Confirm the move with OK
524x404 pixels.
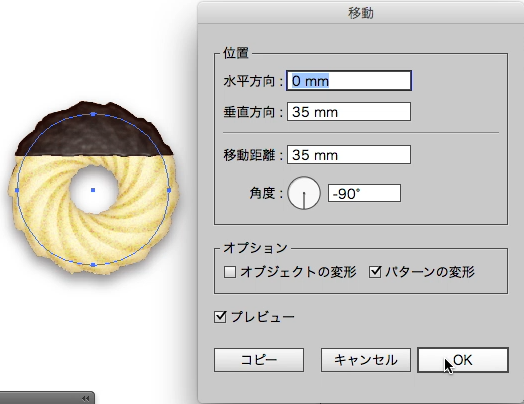(x=463, y=360)
